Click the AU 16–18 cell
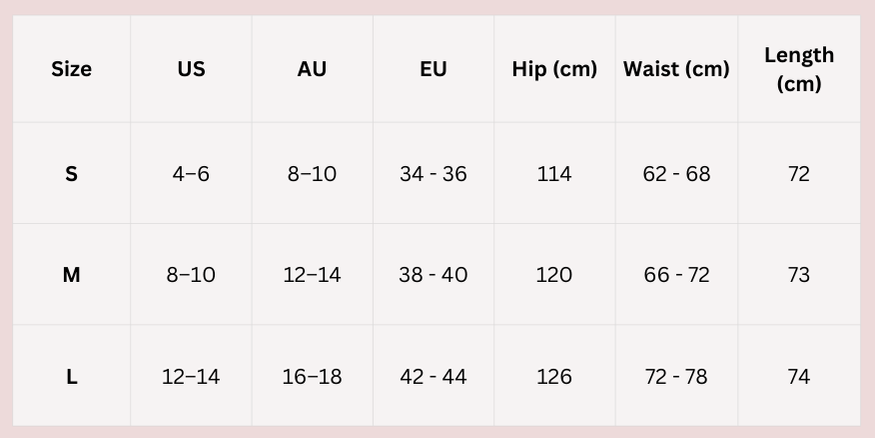 point(312,377)
